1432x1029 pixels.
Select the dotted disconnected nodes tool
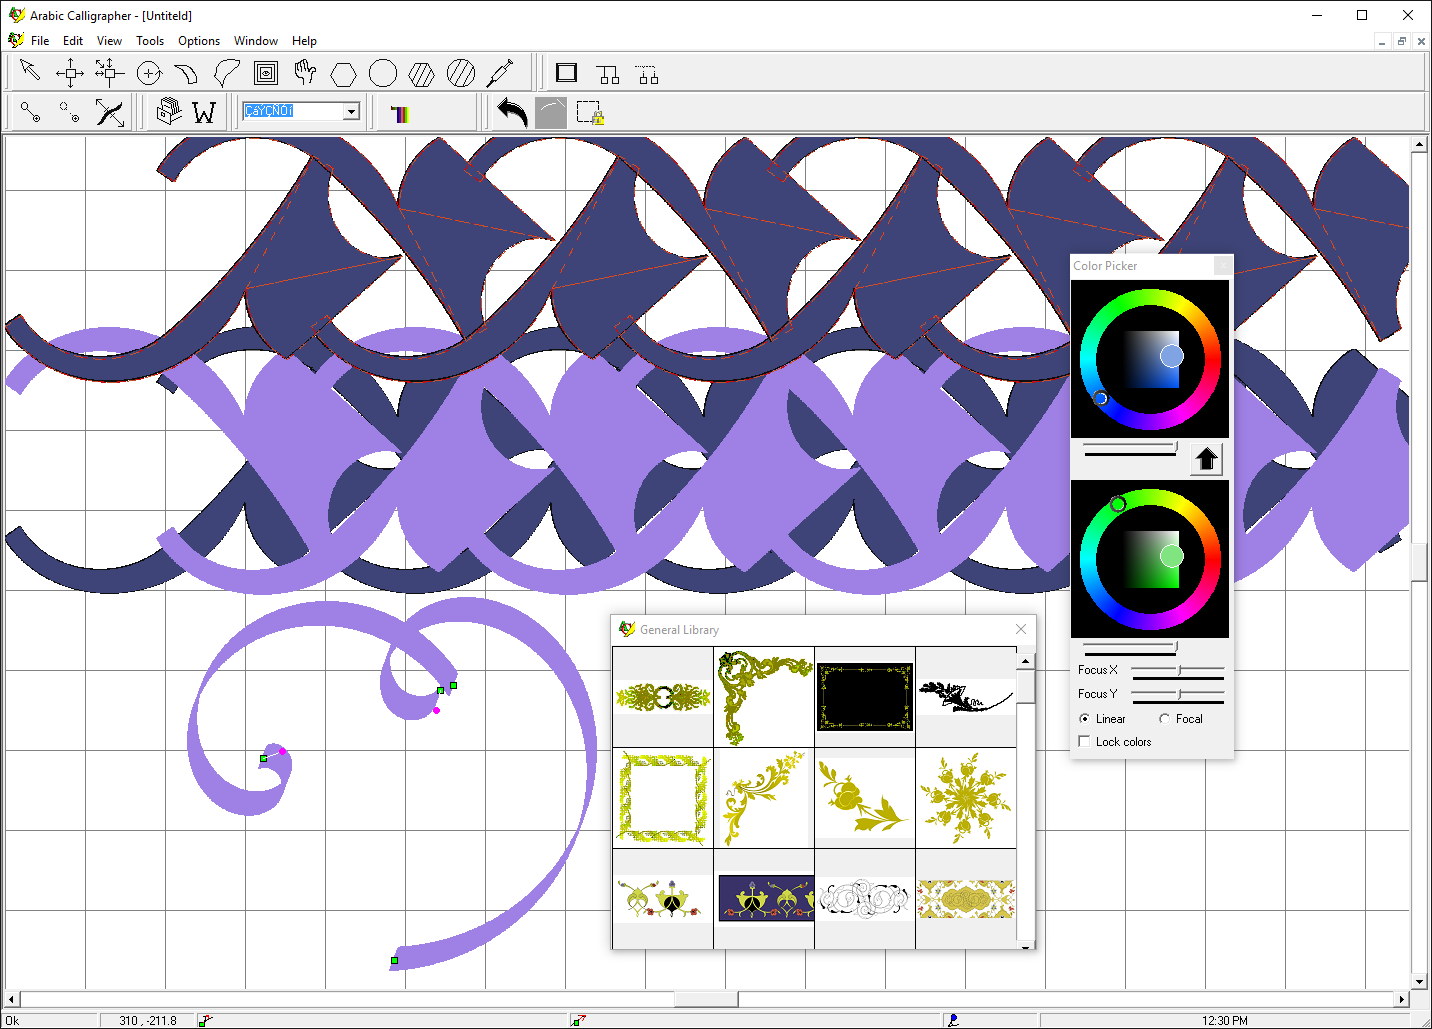pos(70,112)
